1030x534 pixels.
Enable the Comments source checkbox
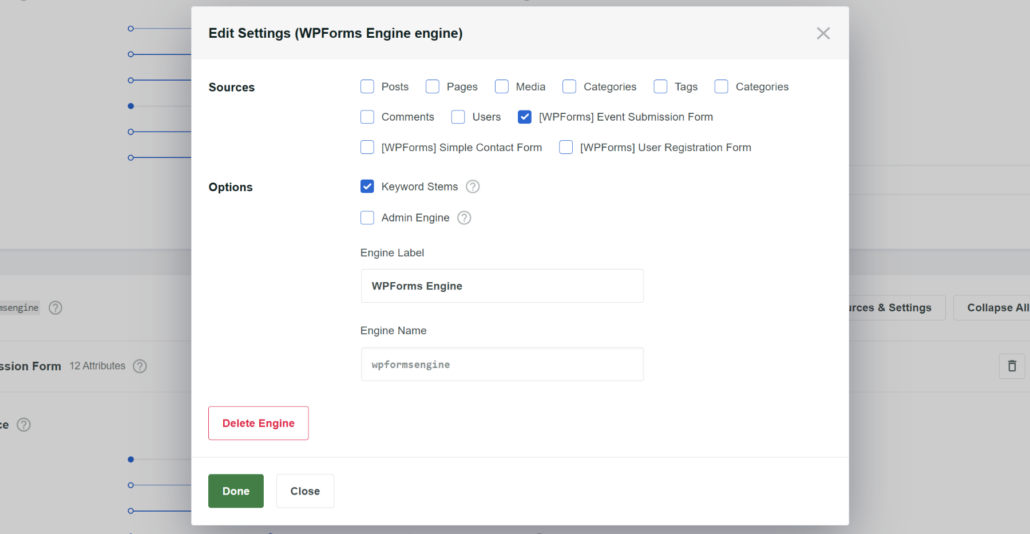(x=367, y=117)
